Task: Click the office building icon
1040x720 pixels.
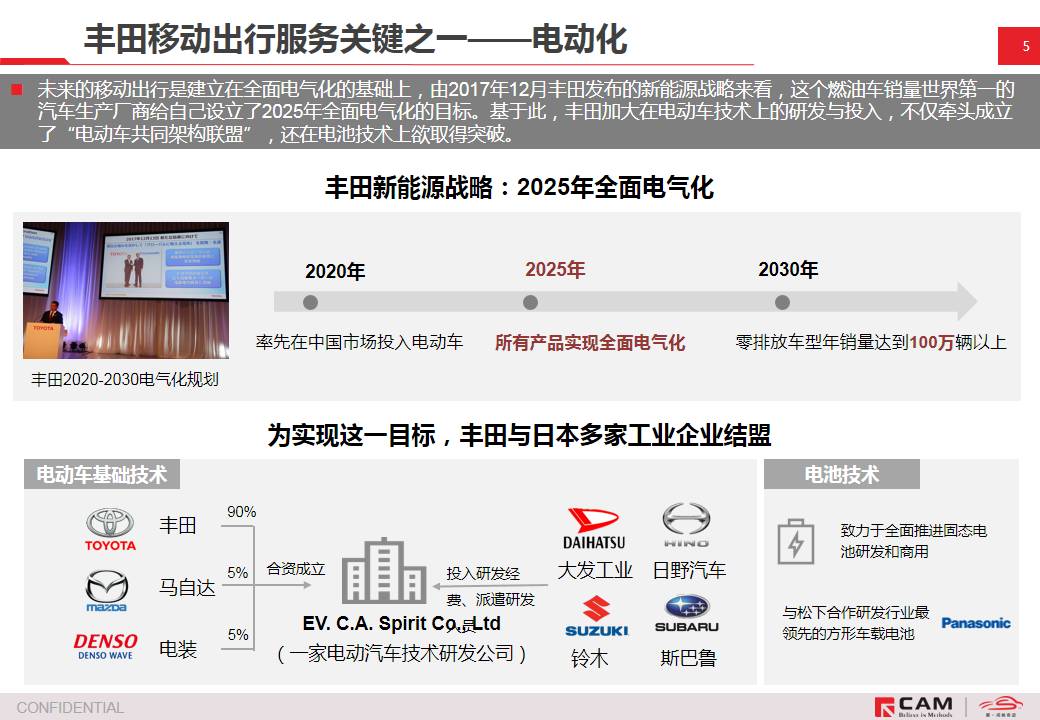Action: coord(384,570)
